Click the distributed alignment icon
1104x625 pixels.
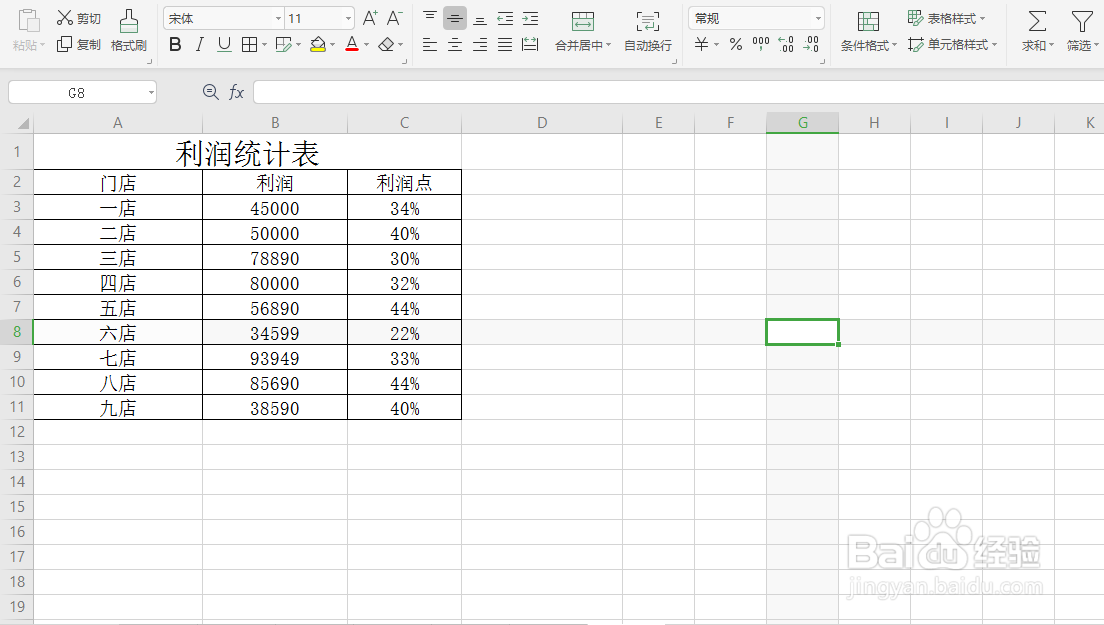click(x=530, y=45)
